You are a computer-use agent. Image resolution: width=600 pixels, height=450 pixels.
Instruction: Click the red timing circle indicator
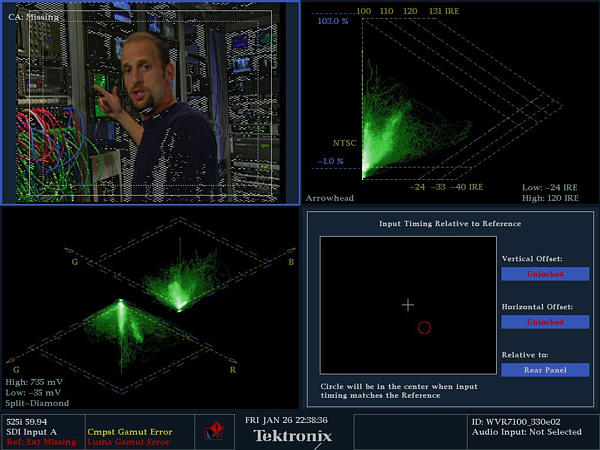pos(424,327)
